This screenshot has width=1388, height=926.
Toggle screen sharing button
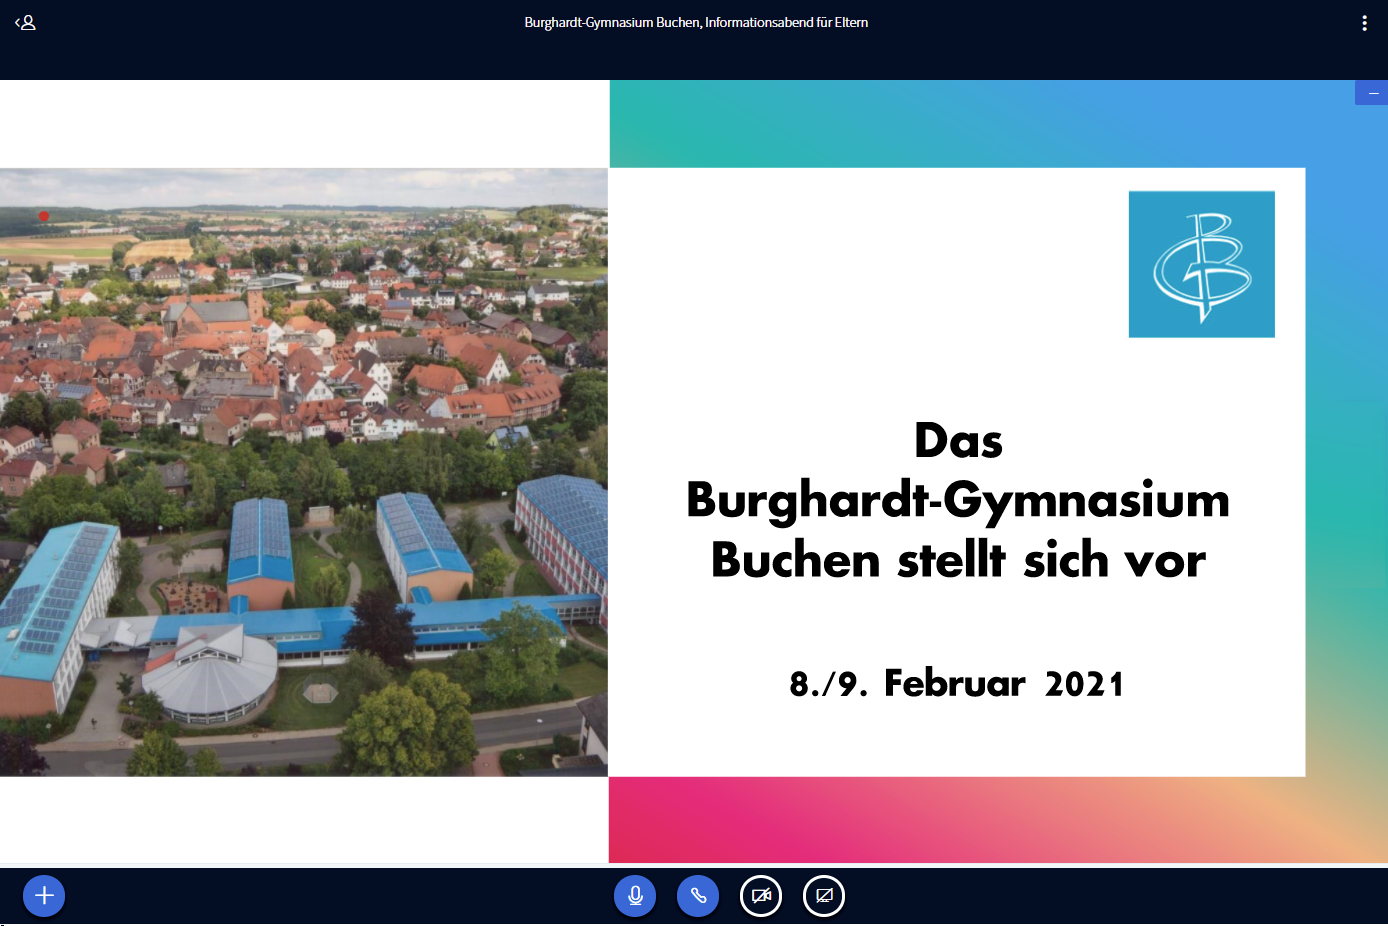click(824, 896)
